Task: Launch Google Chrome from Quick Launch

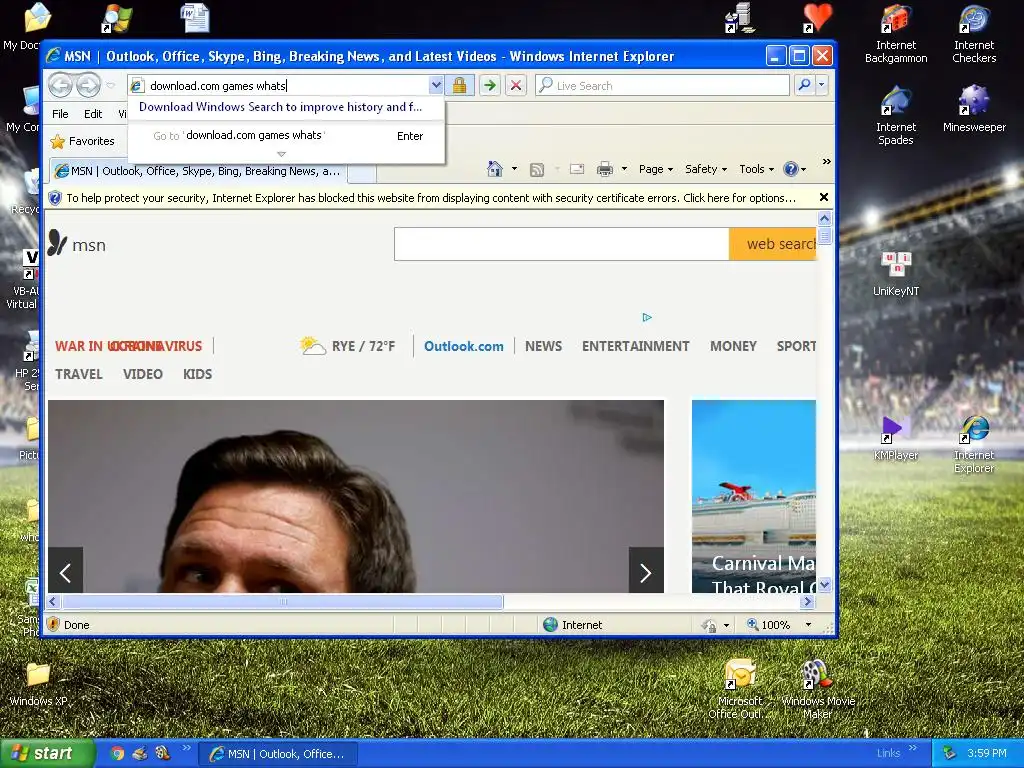Action: point(117,754)
